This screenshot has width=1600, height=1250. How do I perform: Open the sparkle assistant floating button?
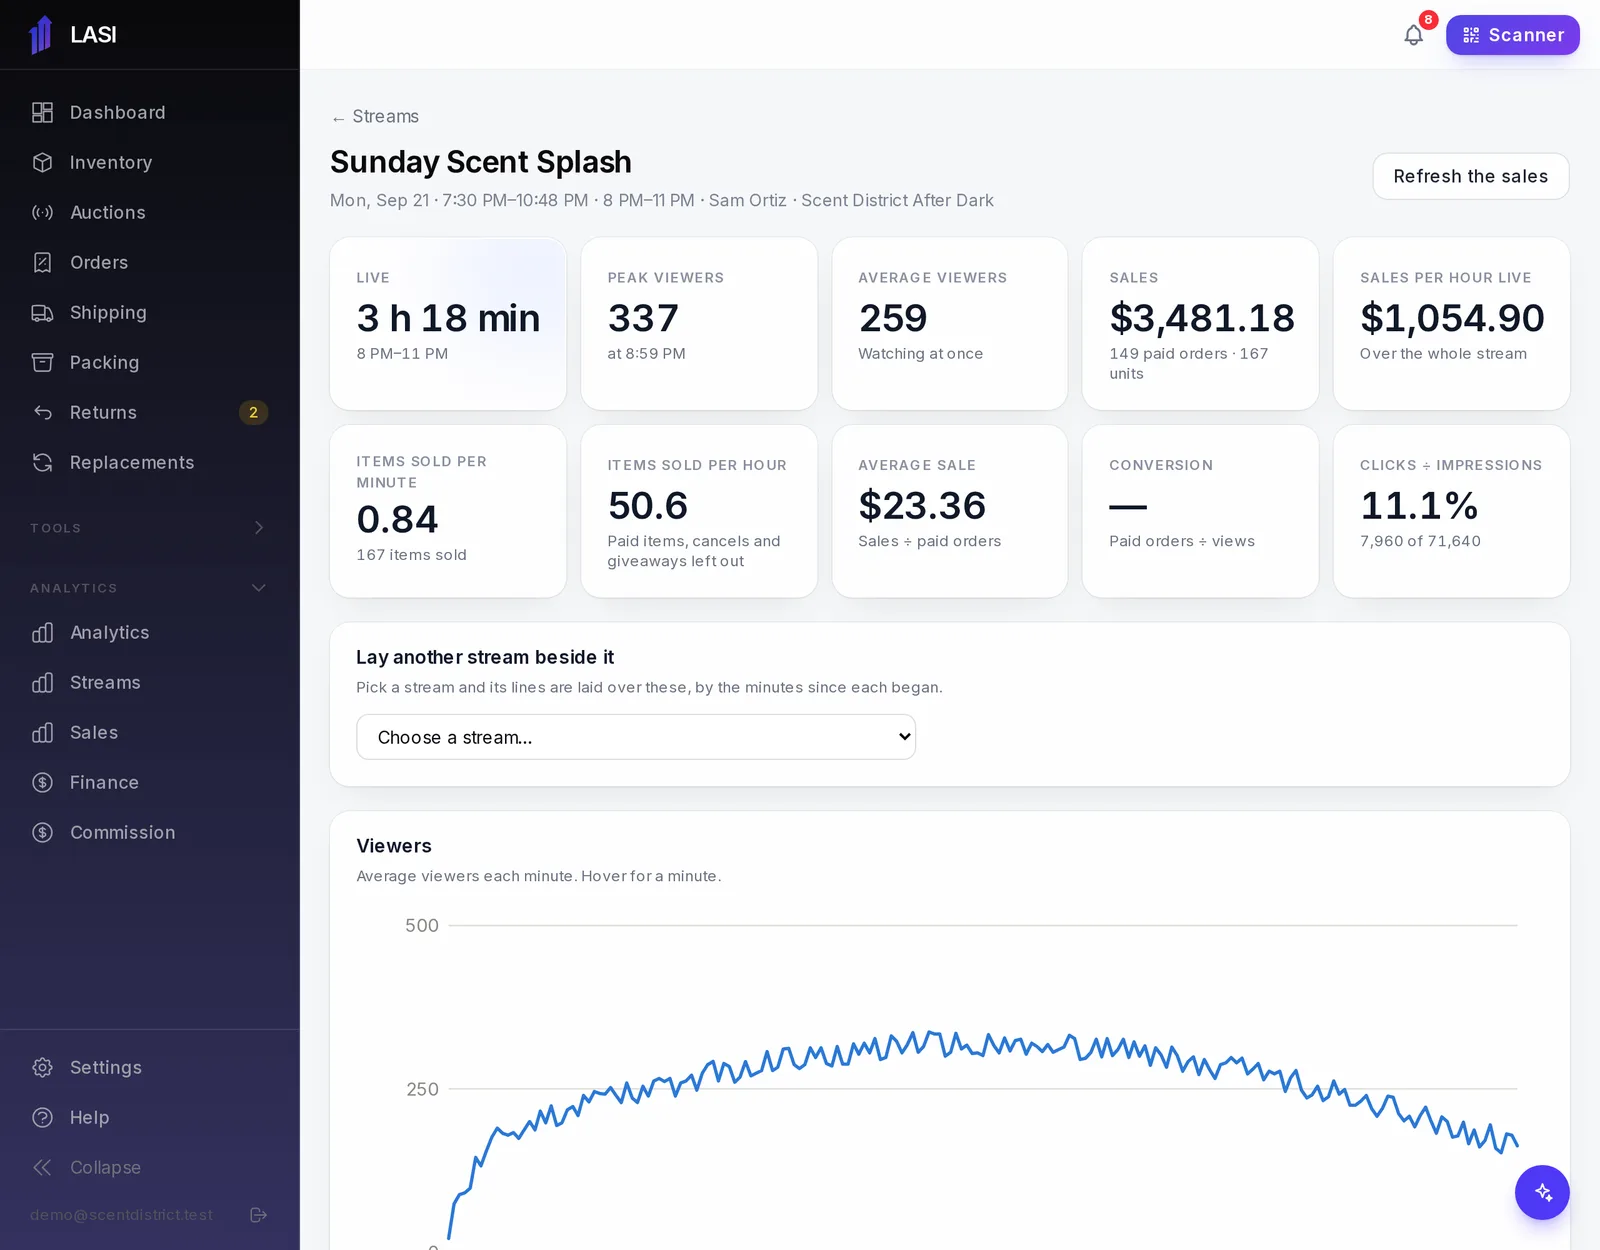(1542, 1192)
